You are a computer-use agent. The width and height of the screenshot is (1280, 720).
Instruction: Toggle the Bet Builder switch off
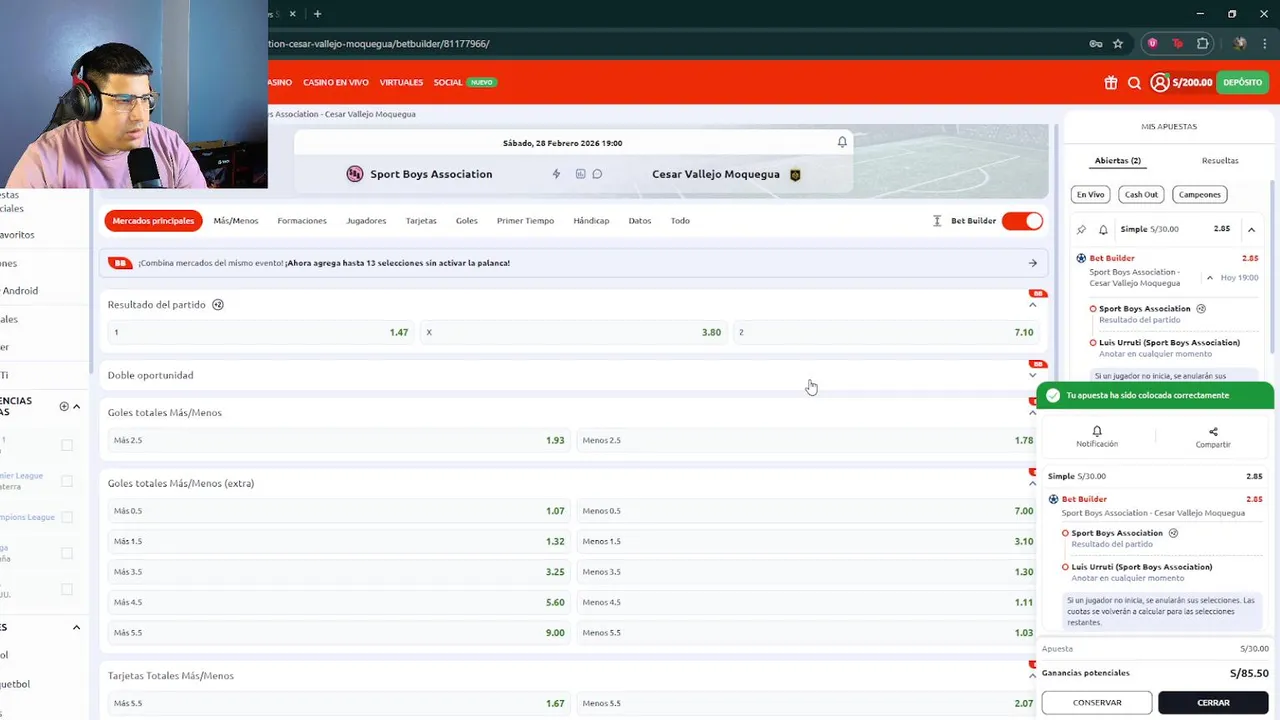(x=1022, y=221)
